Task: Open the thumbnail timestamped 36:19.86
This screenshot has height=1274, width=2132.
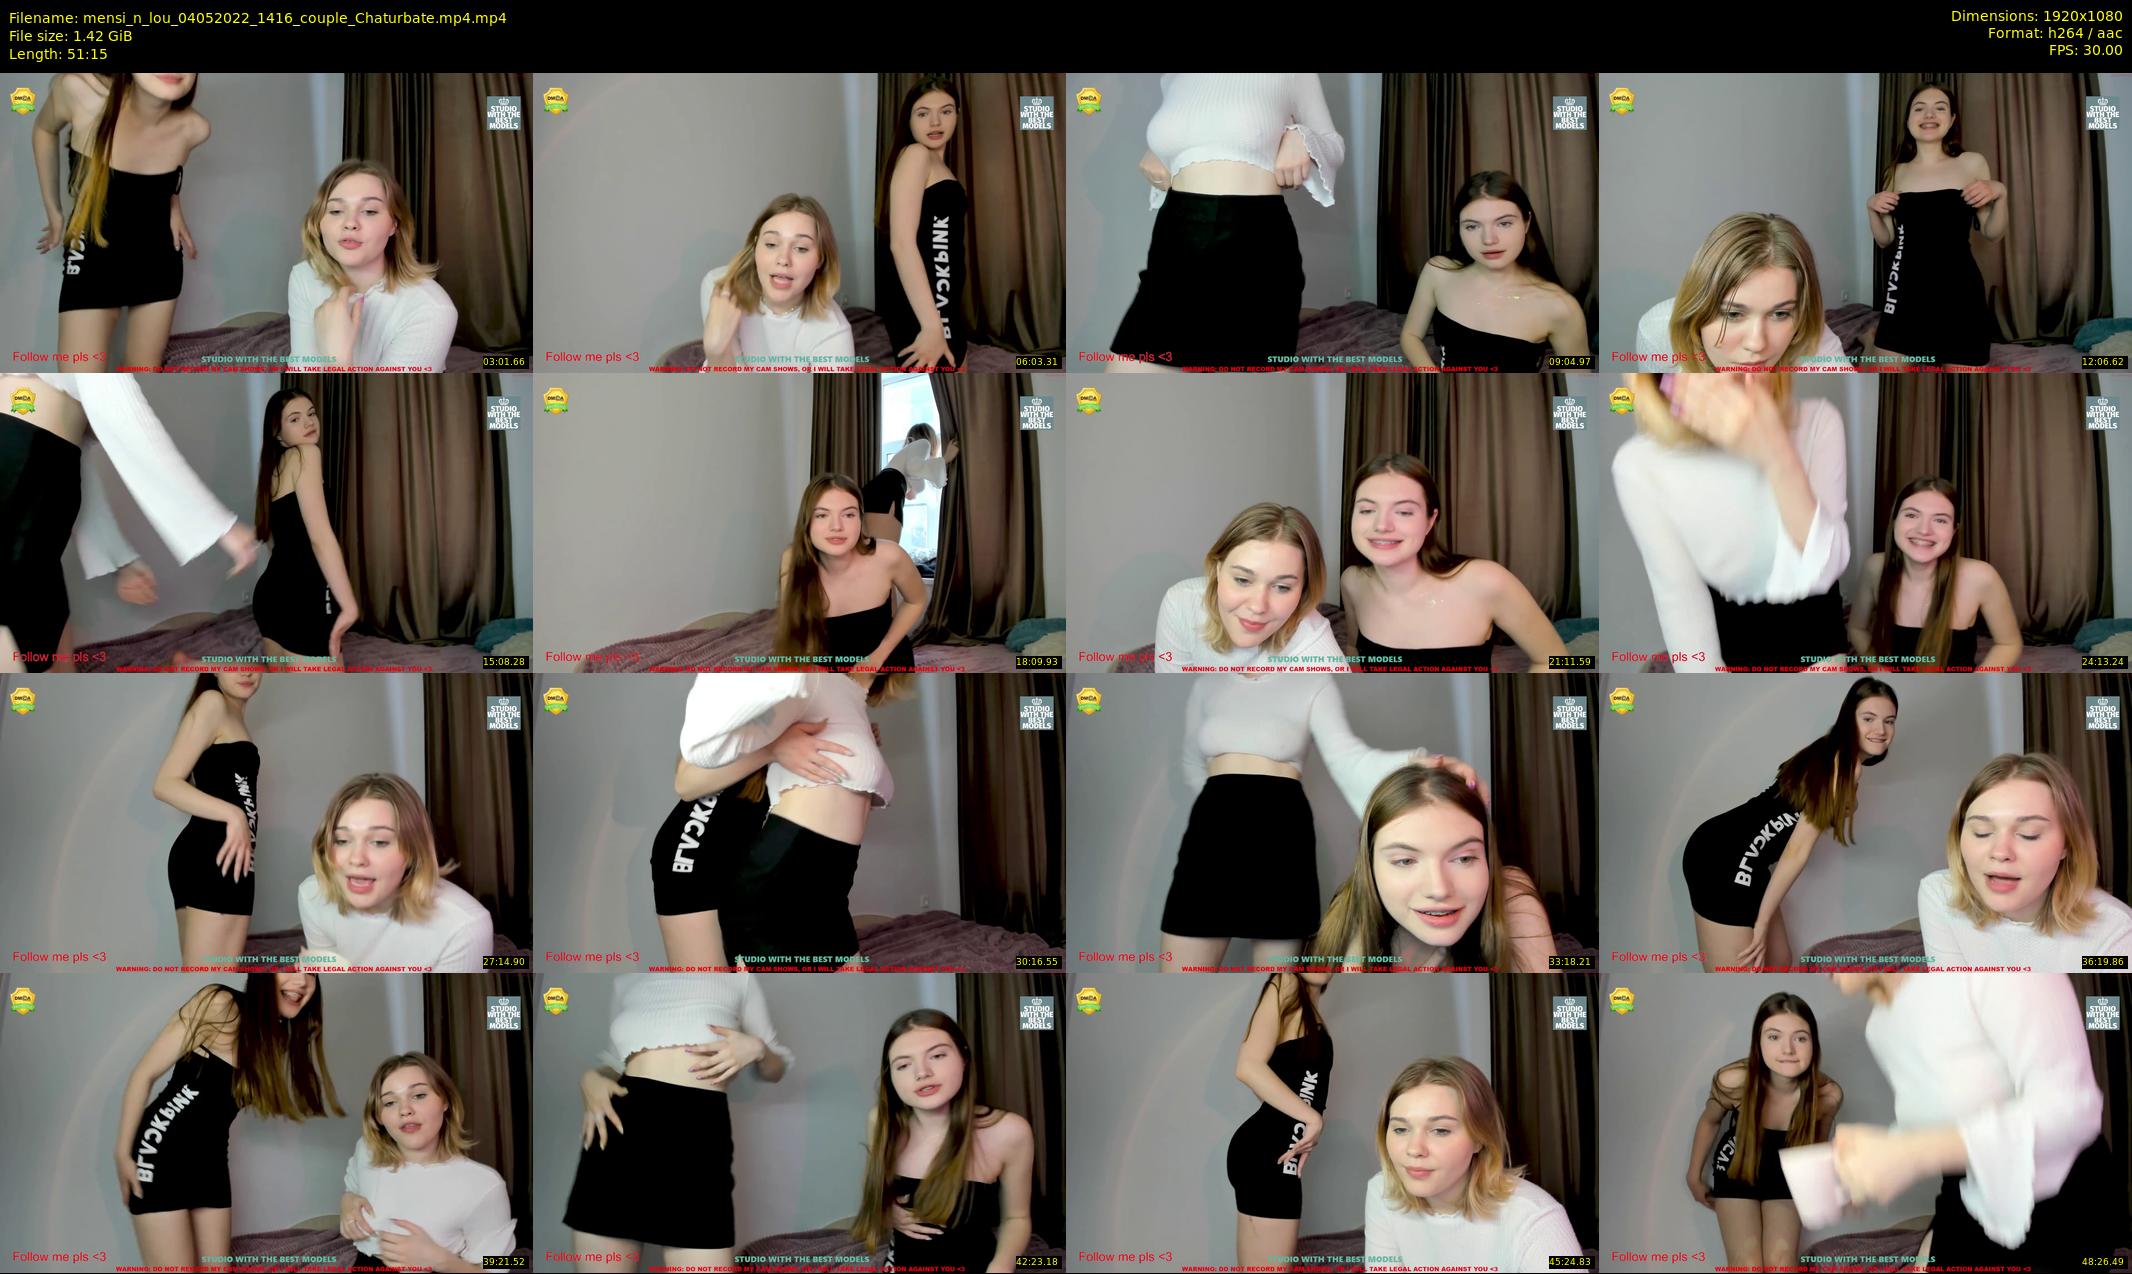Action: 1865,822
